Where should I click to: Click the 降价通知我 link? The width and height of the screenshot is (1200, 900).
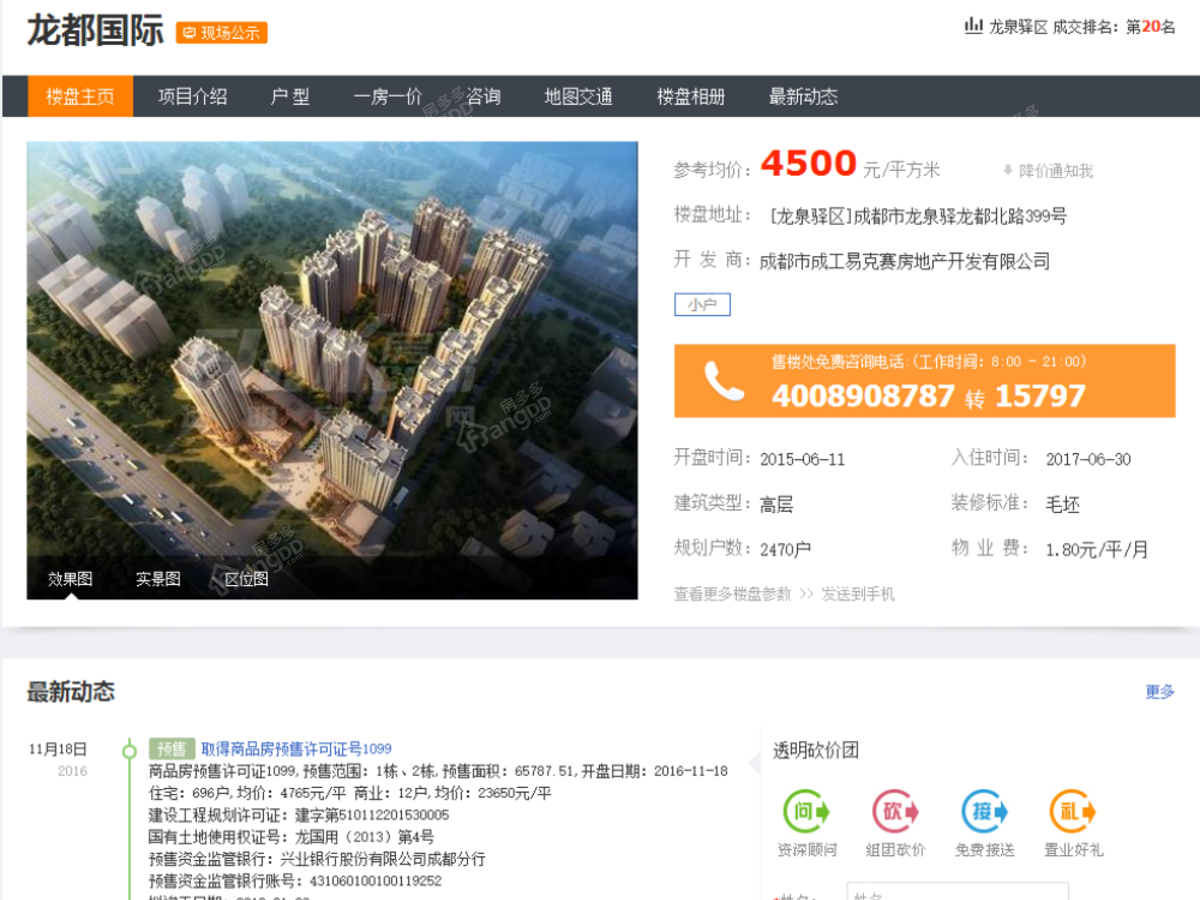[x=1056, y=171]
